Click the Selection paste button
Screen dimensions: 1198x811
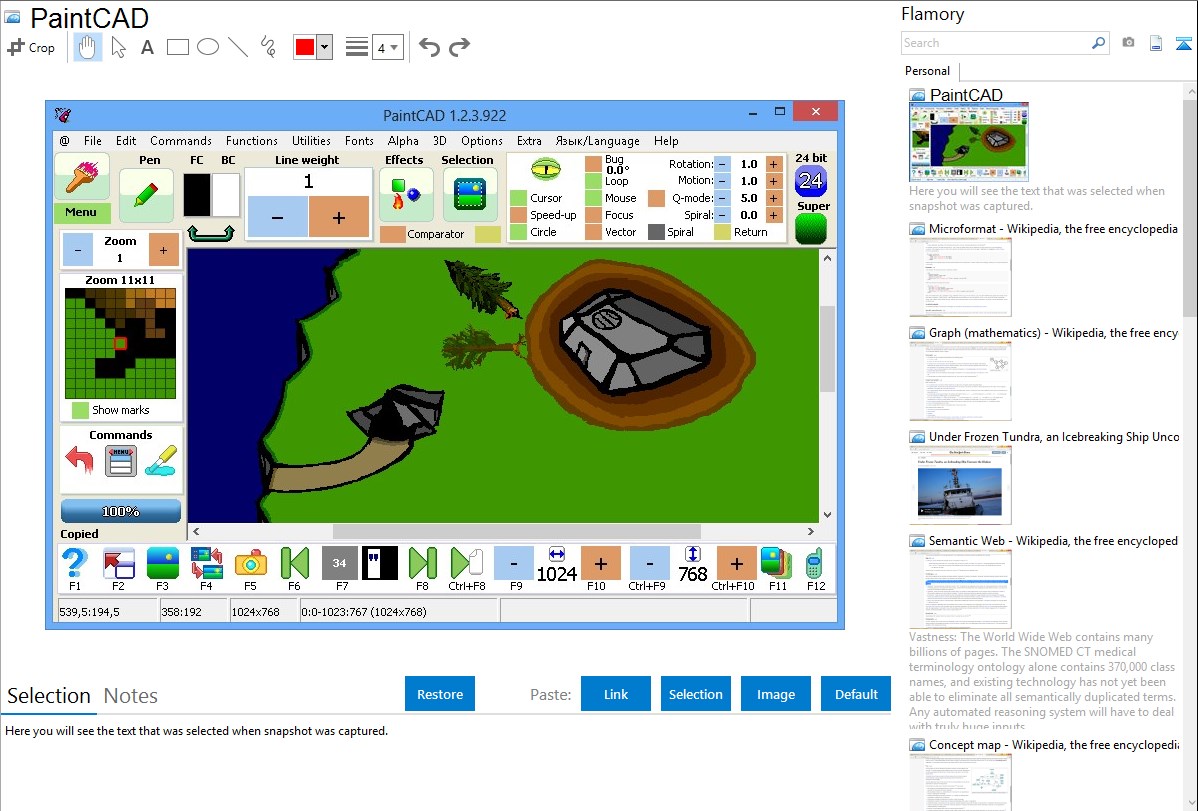pyautogui.click(x=695, y=694)
